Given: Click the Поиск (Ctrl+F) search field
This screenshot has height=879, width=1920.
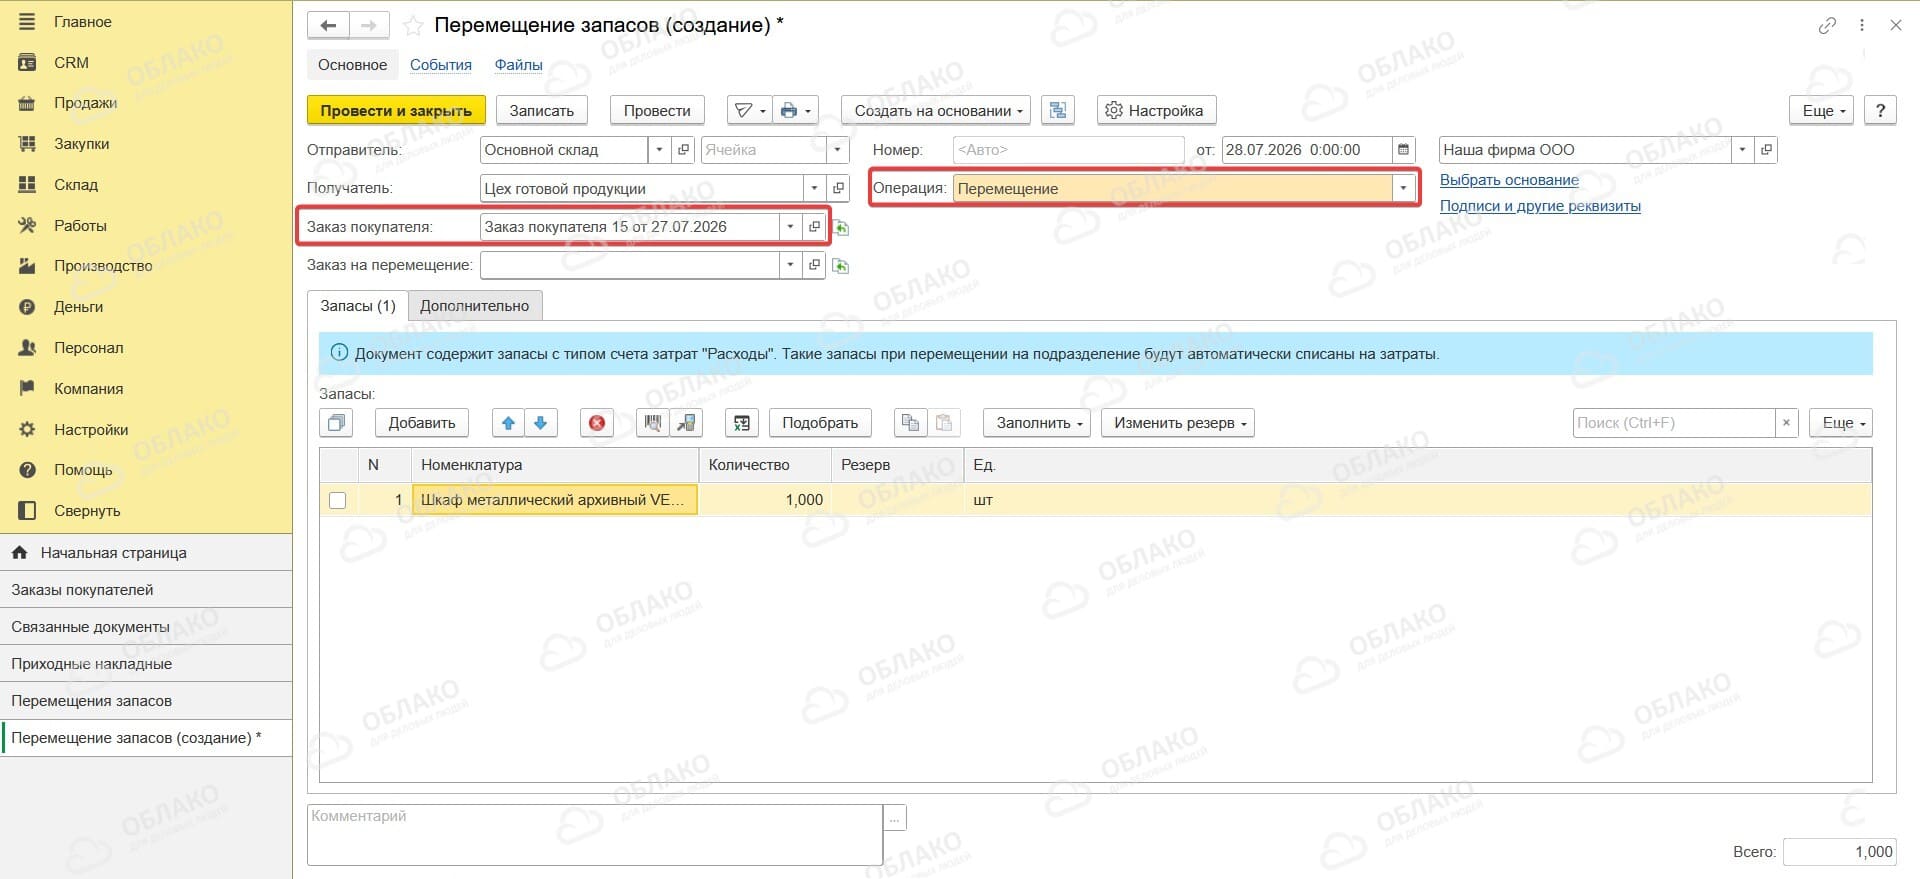Looking at the screenshot, I should click(1674, 423).
